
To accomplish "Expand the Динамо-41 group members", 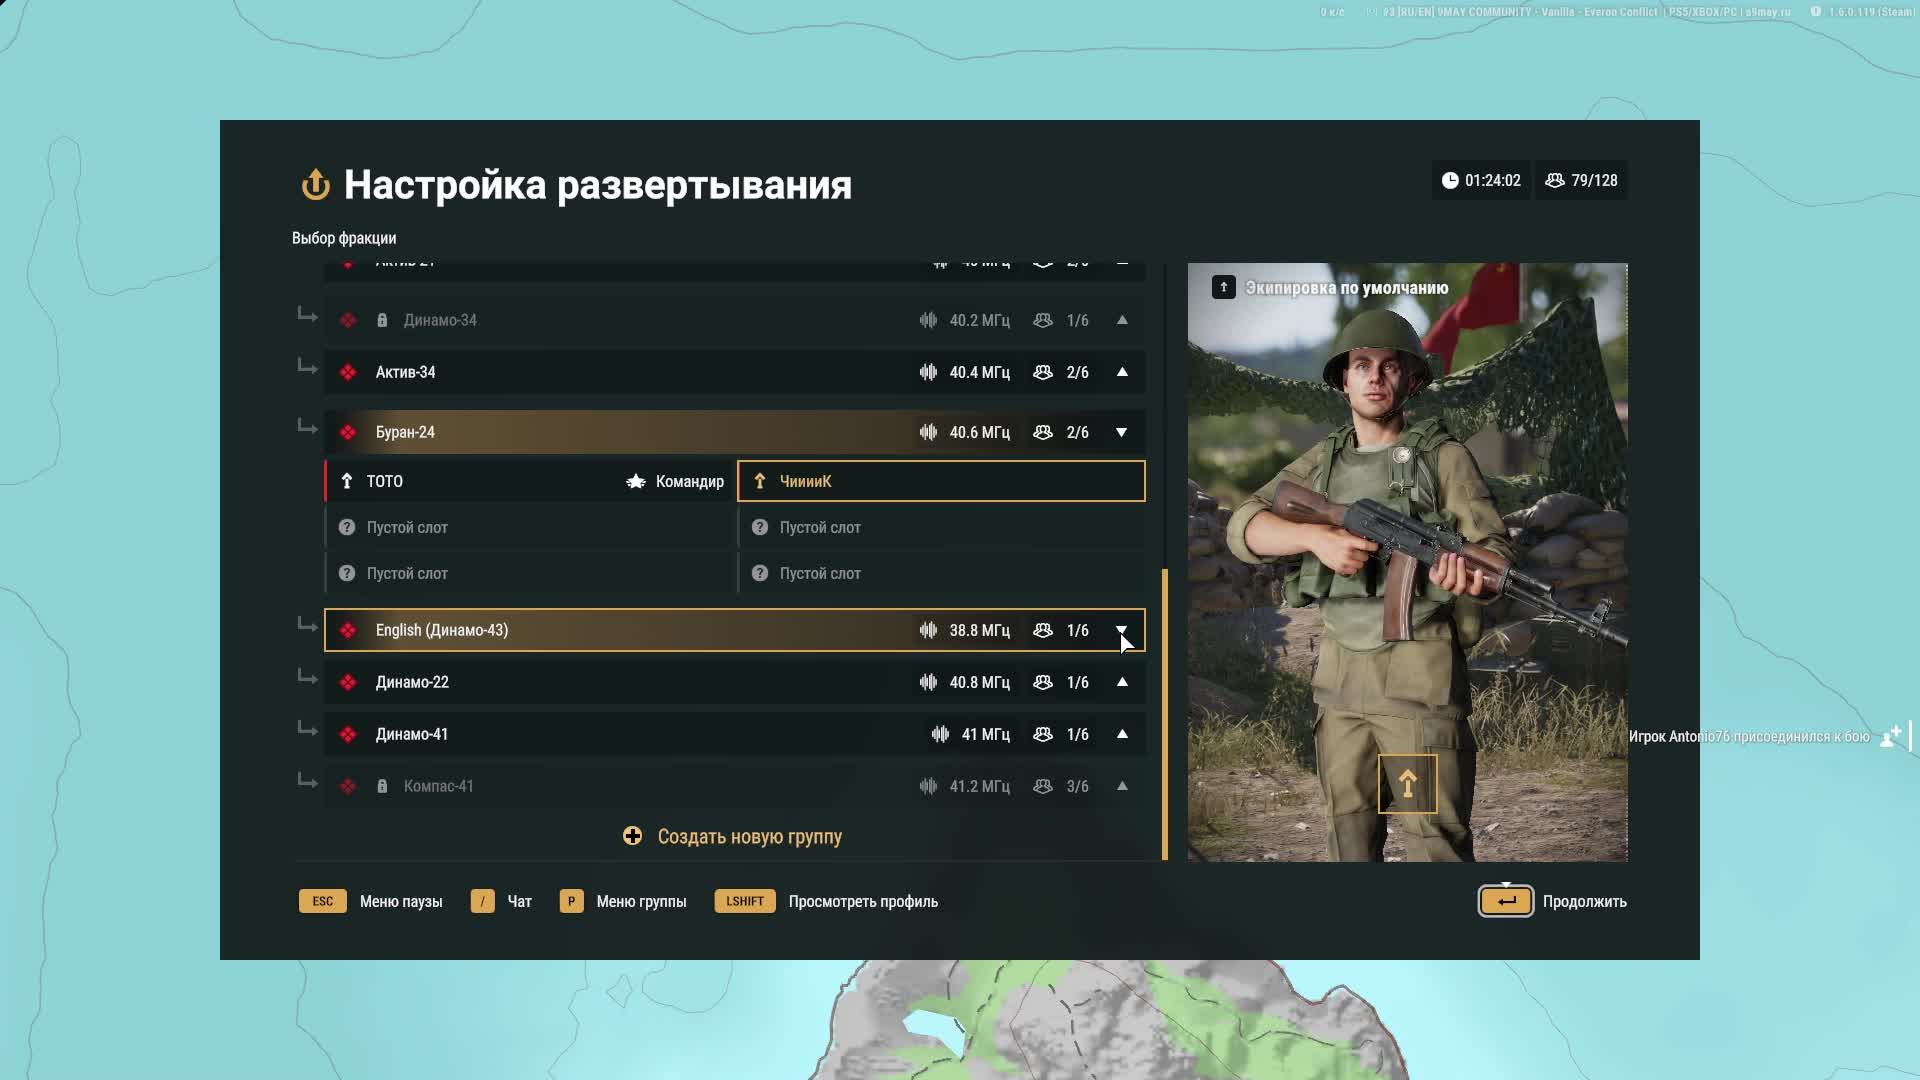I will (1122, 734).
